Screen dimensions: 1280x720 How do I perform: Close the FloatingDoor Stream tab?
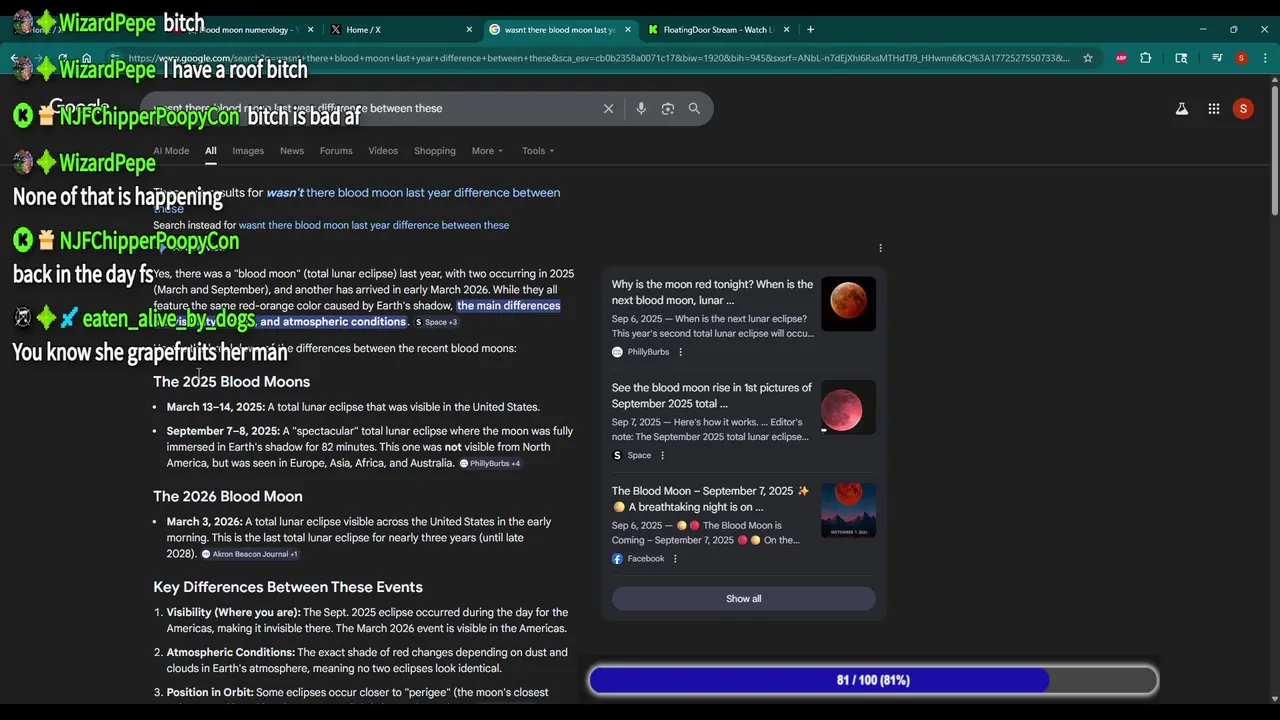pyautogui.click(x=786, y=30)
